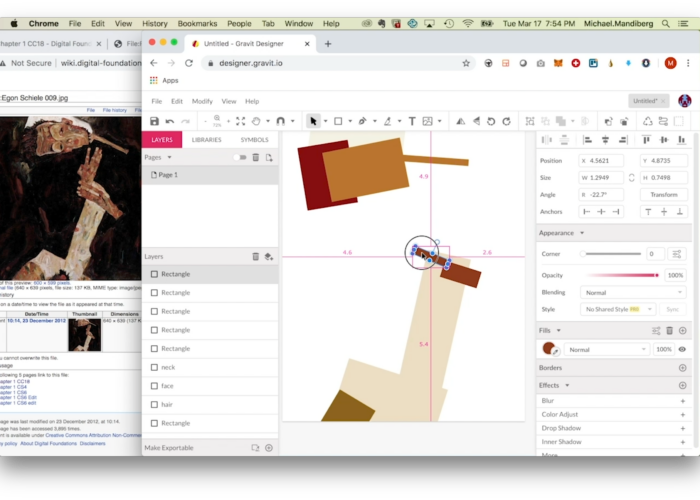
Task: Expand the Fills section arrow
Action: click(558, 330)
